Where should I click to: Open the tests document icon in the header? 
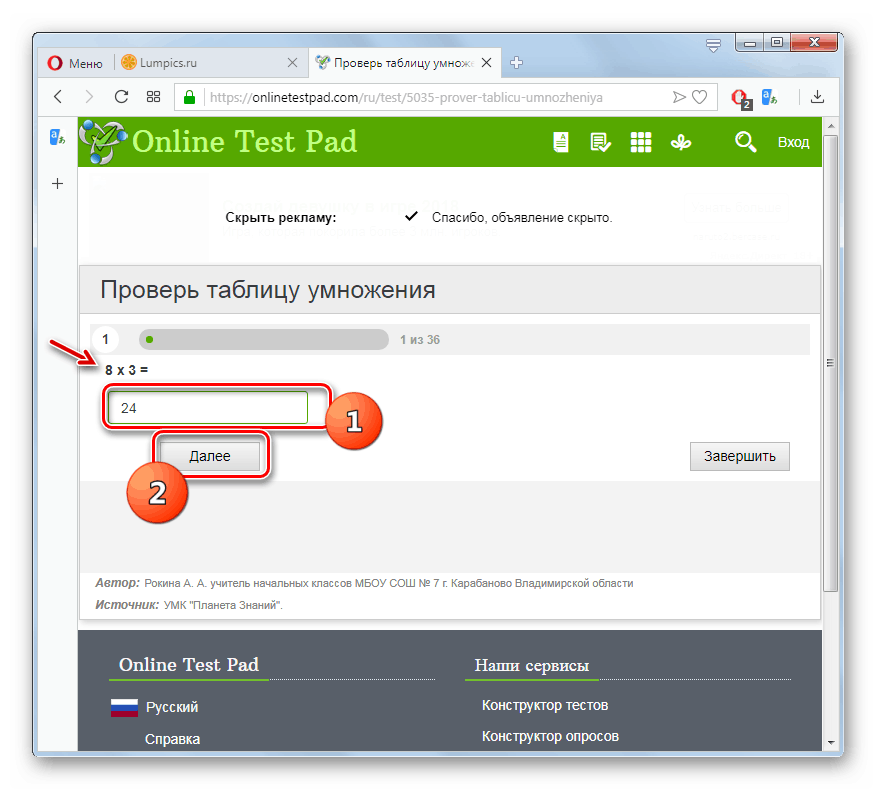click(x=560, y=142)
